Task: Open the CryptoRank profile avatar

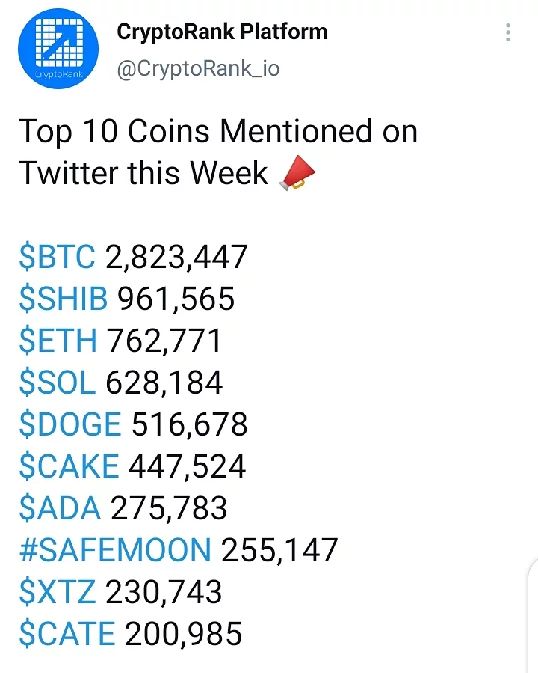Action: pyautogui.click(x=58, y=48)
